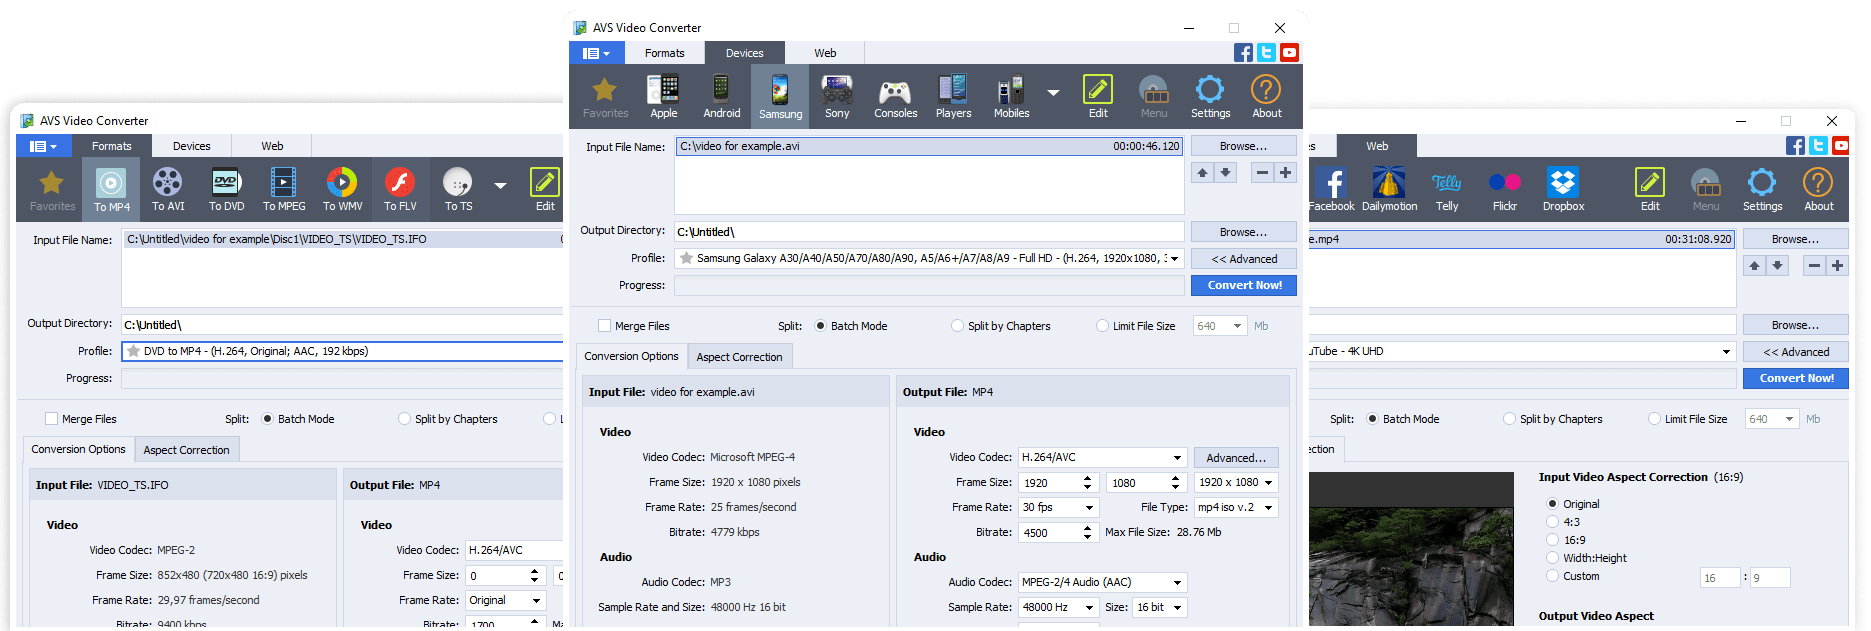Select To WMV format
The height and width of the screenshot is (631, 1871).
pyautogui.click(x=342, y=189)
